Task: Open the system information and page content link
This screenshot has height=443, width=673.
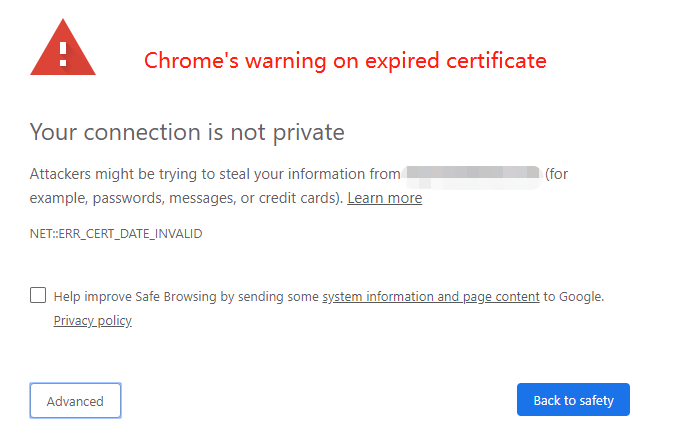Action: pos(430,296)
